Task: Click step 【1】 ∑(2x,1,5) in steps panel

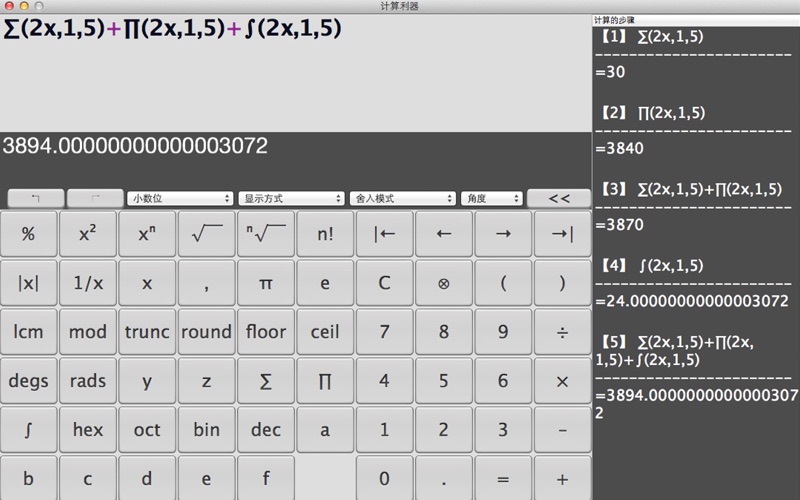Action: point(650,36)
